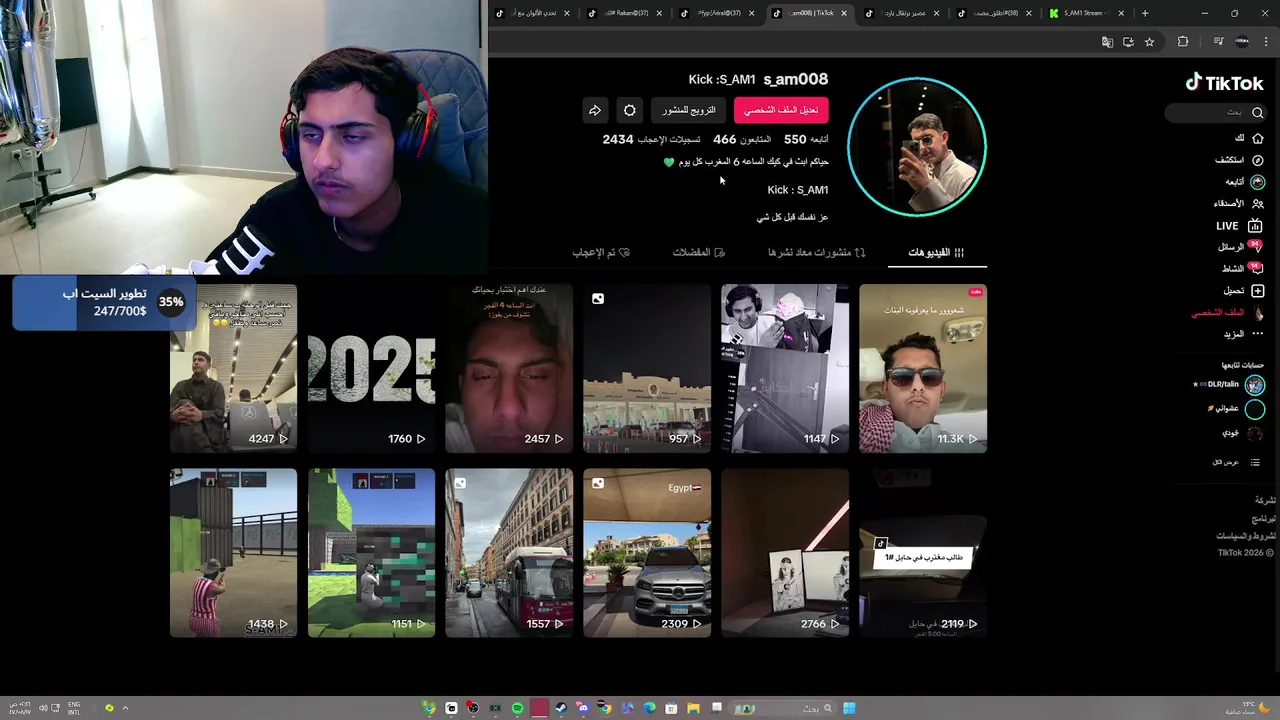Open the pinned video with 11.3K views
Screen dimensions: 1280x720
(923, 368)
